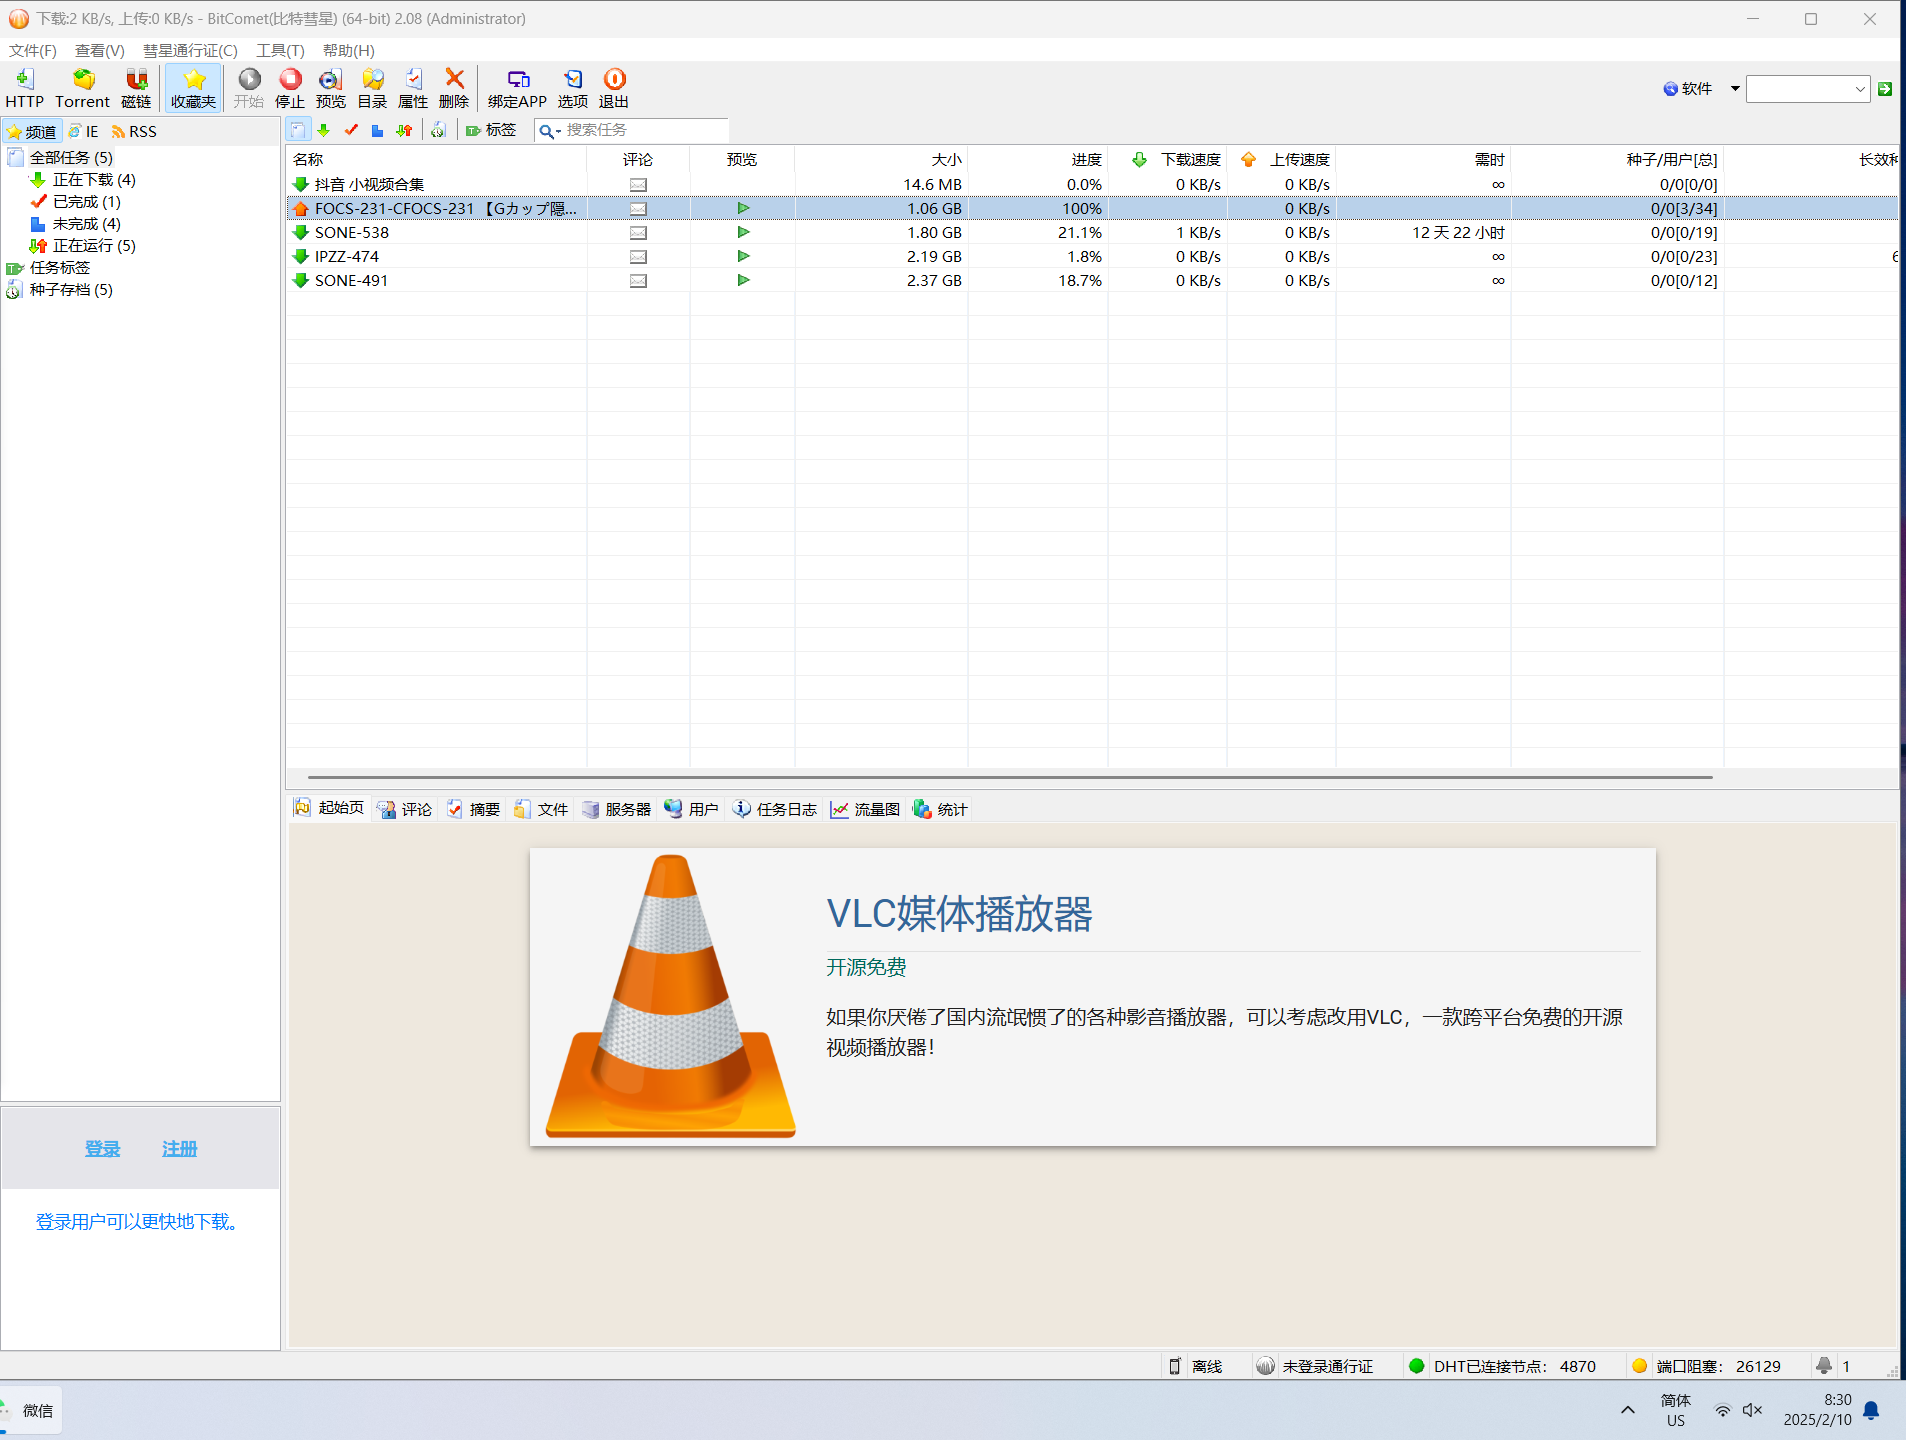Click the HTTP download toolbar icon

click(x=25, y=88)
